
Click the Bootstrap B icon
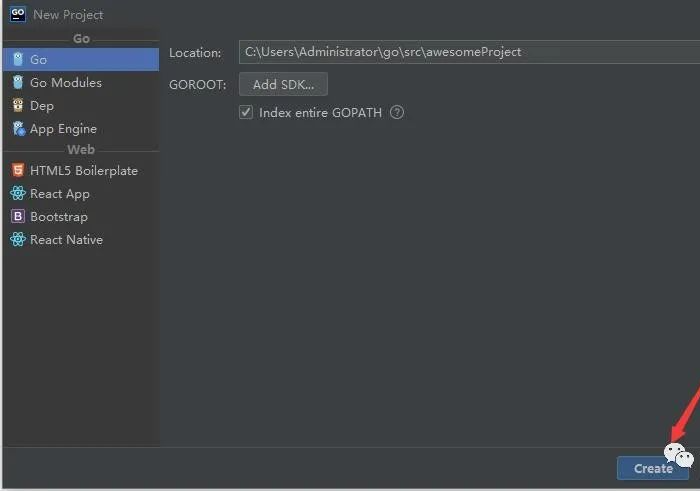(18, 216)
